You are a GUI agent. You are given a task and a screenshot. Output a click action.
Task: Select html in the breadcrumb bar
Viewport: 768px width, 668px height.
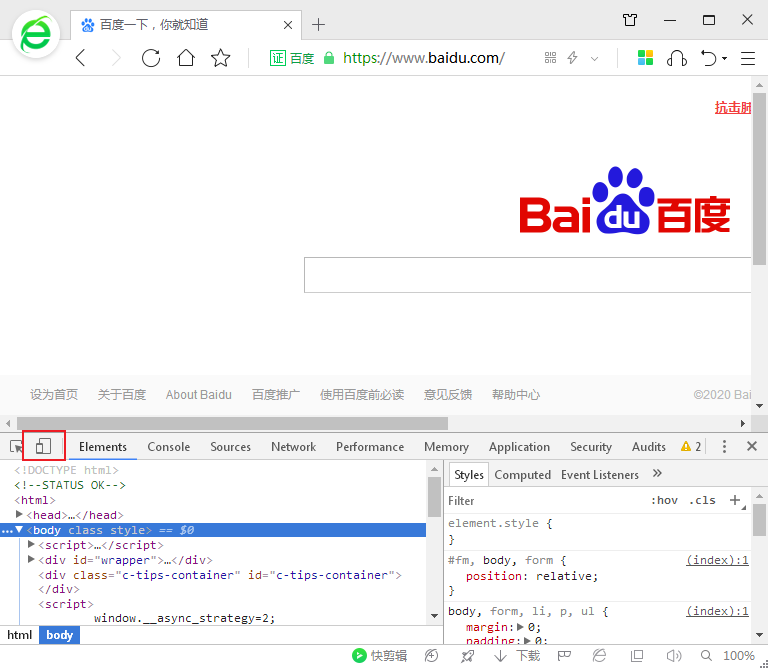pyautogui.click(x=20, y=635)
